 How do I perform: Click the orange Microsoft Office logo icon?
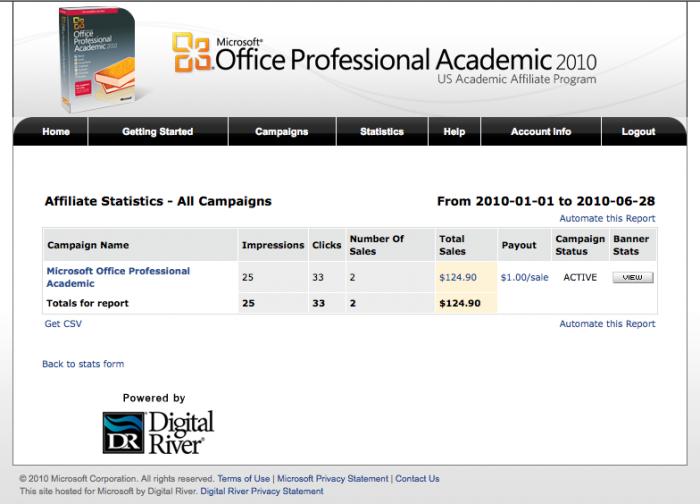pyautogui.click(x=191, y=53)
